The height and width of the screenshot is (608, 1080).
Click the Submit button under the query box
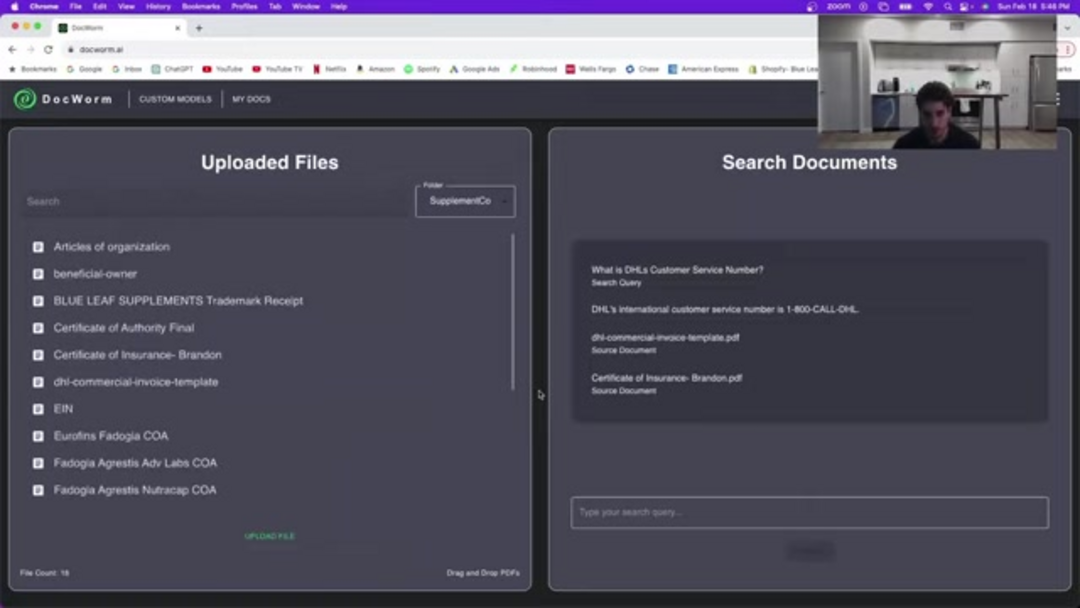(x=810, y=550)
